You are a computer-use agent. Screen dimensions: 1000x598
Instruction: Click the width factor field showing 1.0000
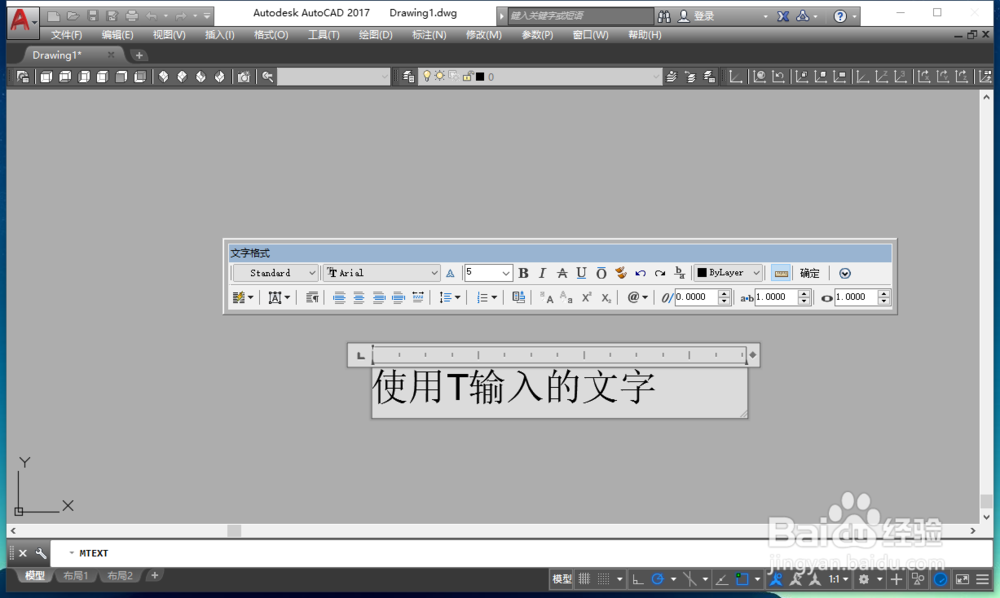pos(856,297)
